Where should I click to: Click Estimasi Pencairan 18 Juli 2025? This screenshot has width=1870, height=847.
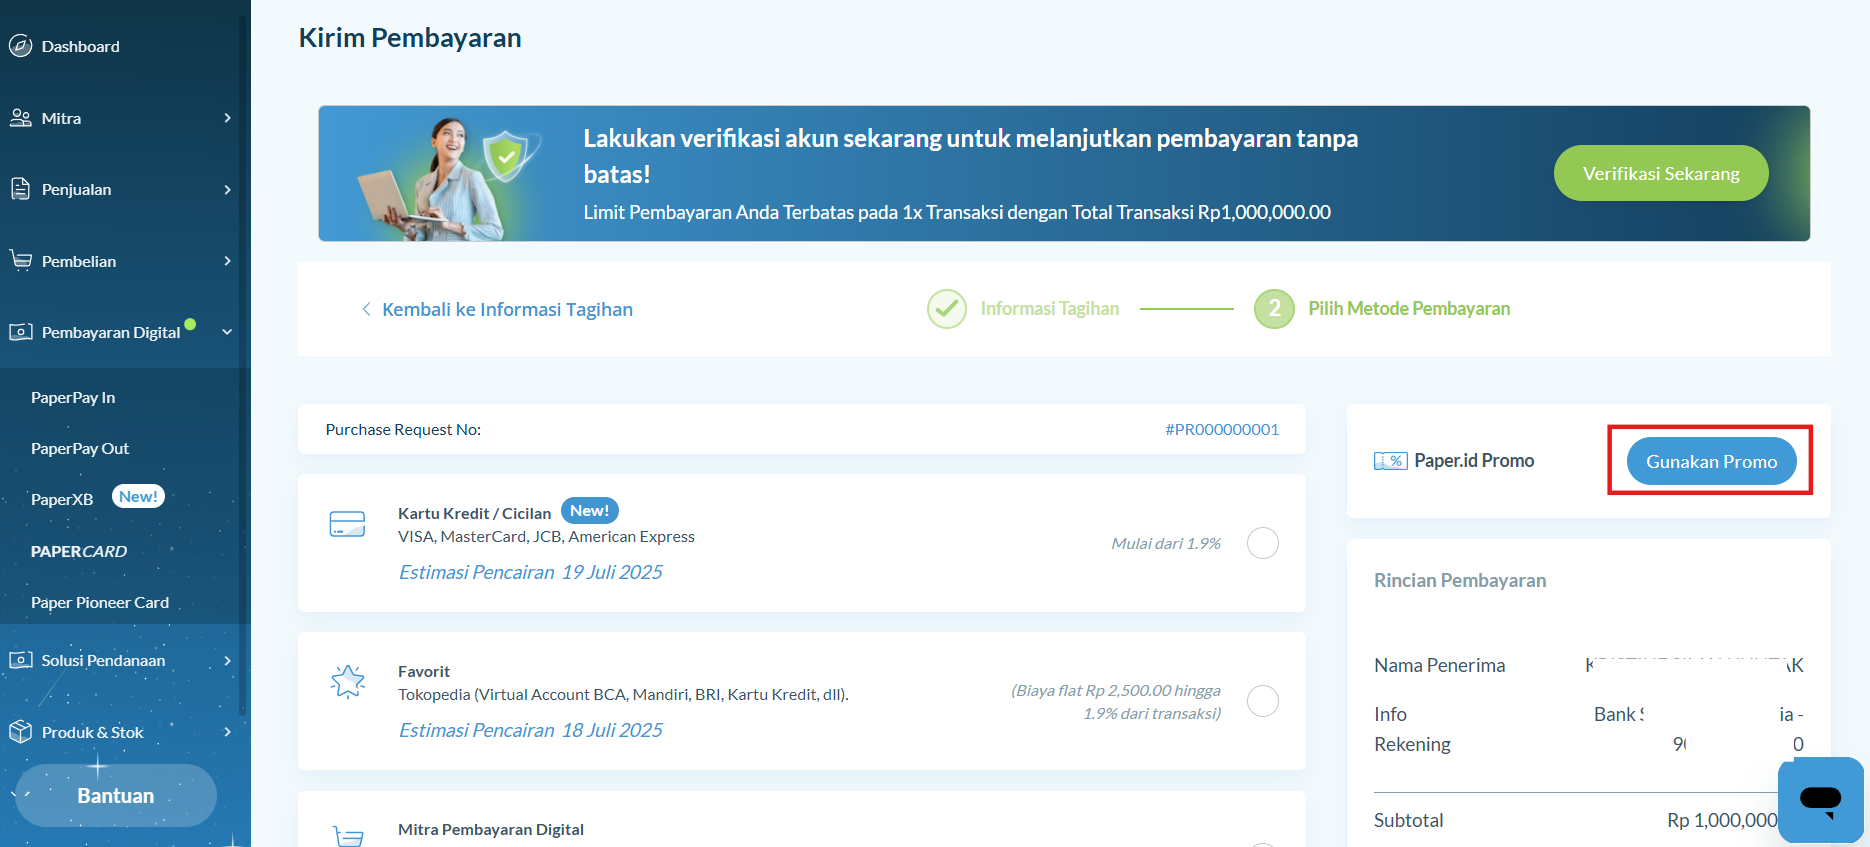point(531,730)
